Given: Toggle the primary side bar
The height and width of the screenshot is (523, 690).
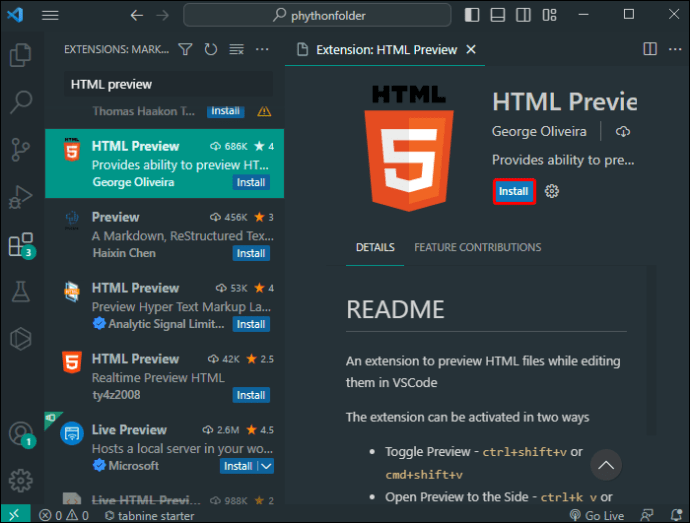Looking at the screenshot, I should coord(472,15).
